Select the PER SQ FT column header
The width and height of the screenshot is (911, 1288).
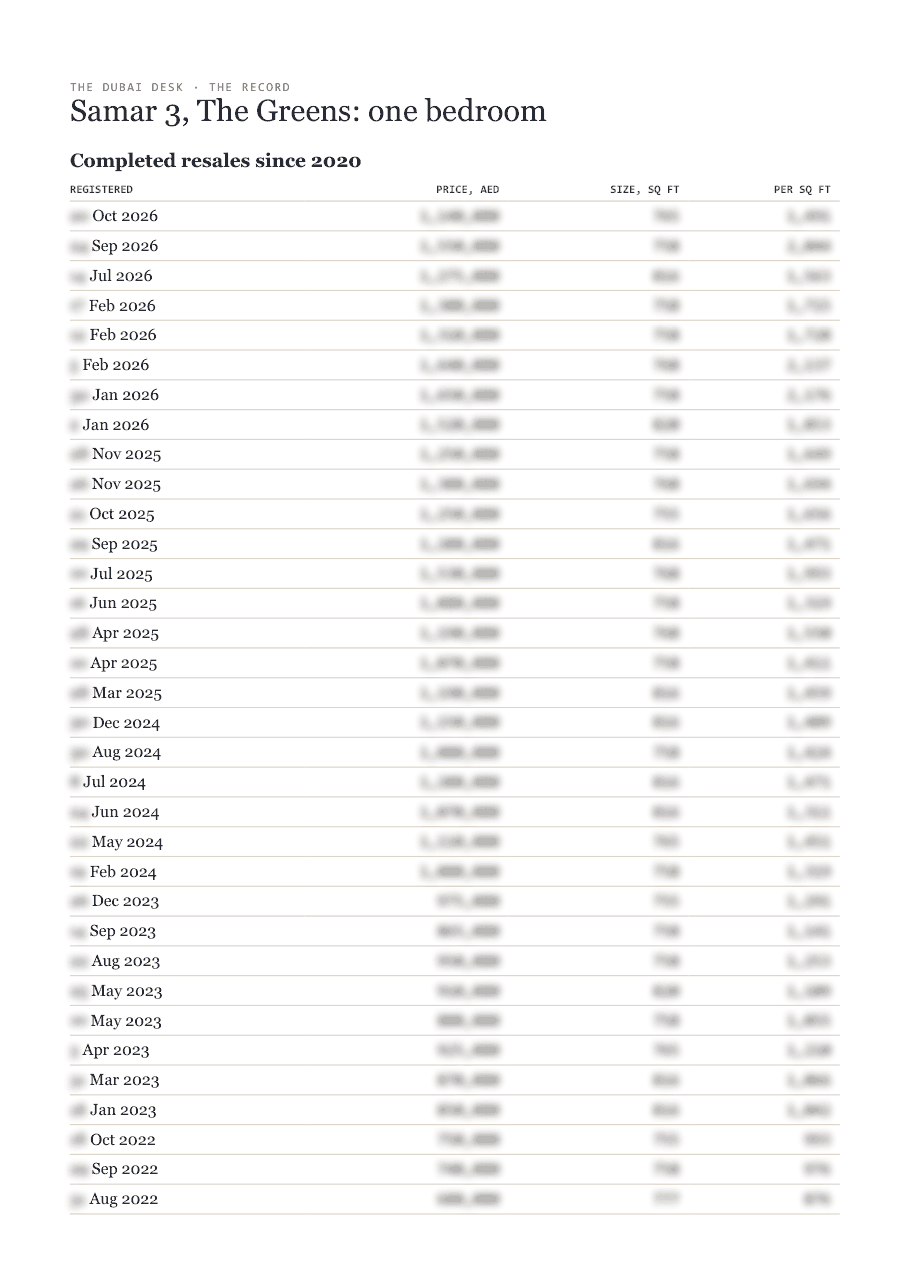802,189
